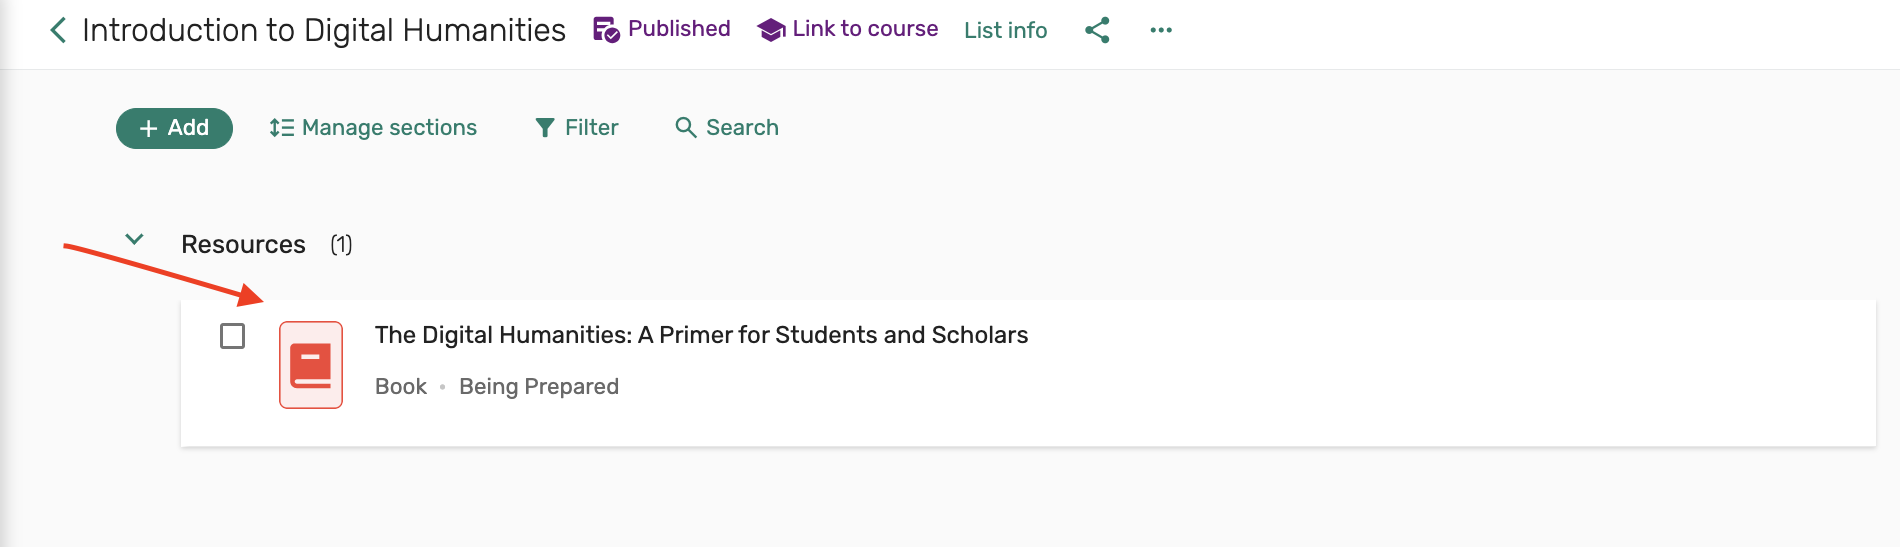Open the share list icon

click(1097, 30)
